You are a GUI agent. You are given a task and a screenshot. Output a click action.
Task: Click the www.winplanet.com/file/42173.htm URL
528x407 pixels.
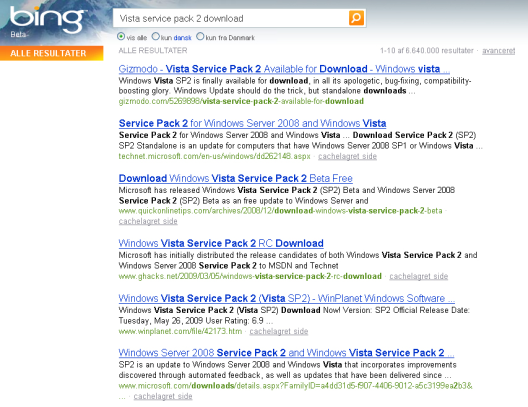click(180, 331)
